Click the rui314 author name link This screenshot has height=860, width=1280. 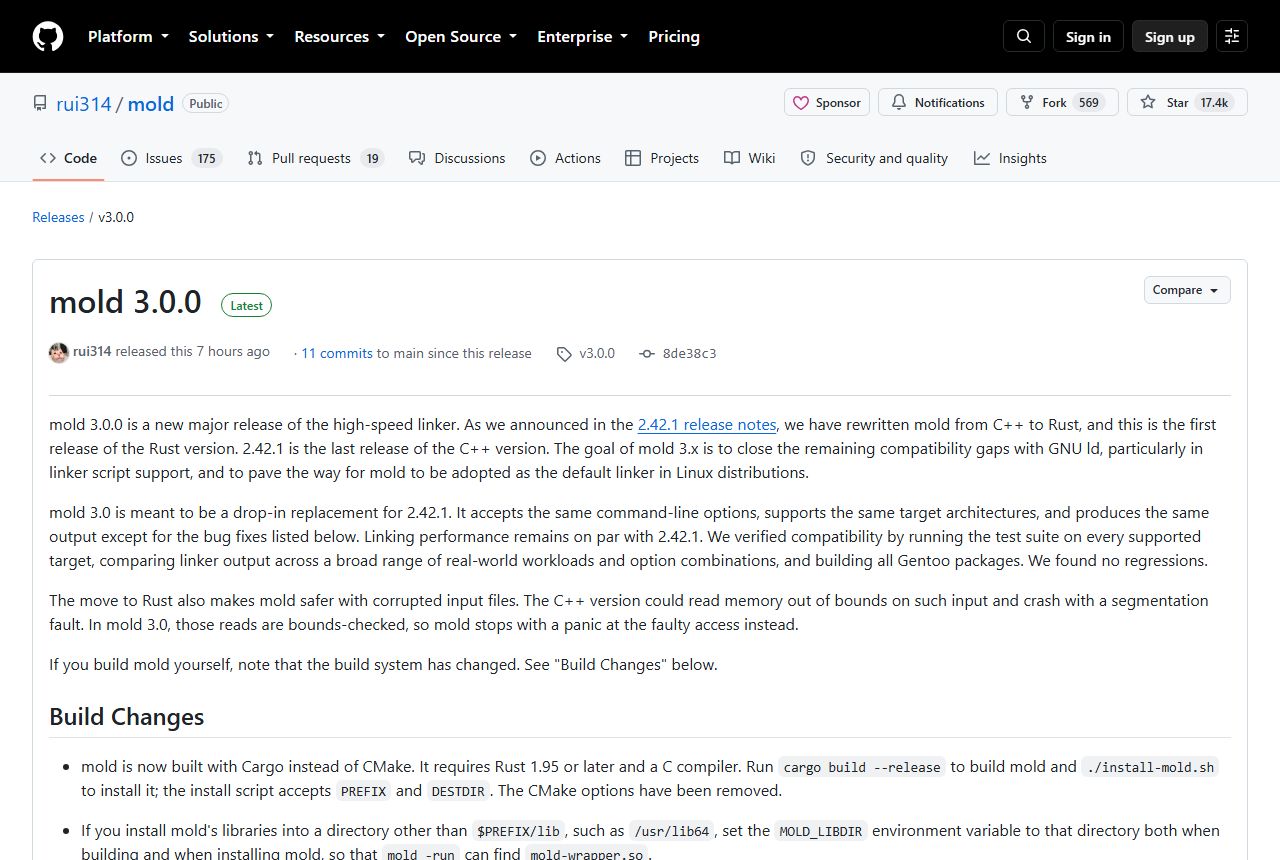(92, 351)
